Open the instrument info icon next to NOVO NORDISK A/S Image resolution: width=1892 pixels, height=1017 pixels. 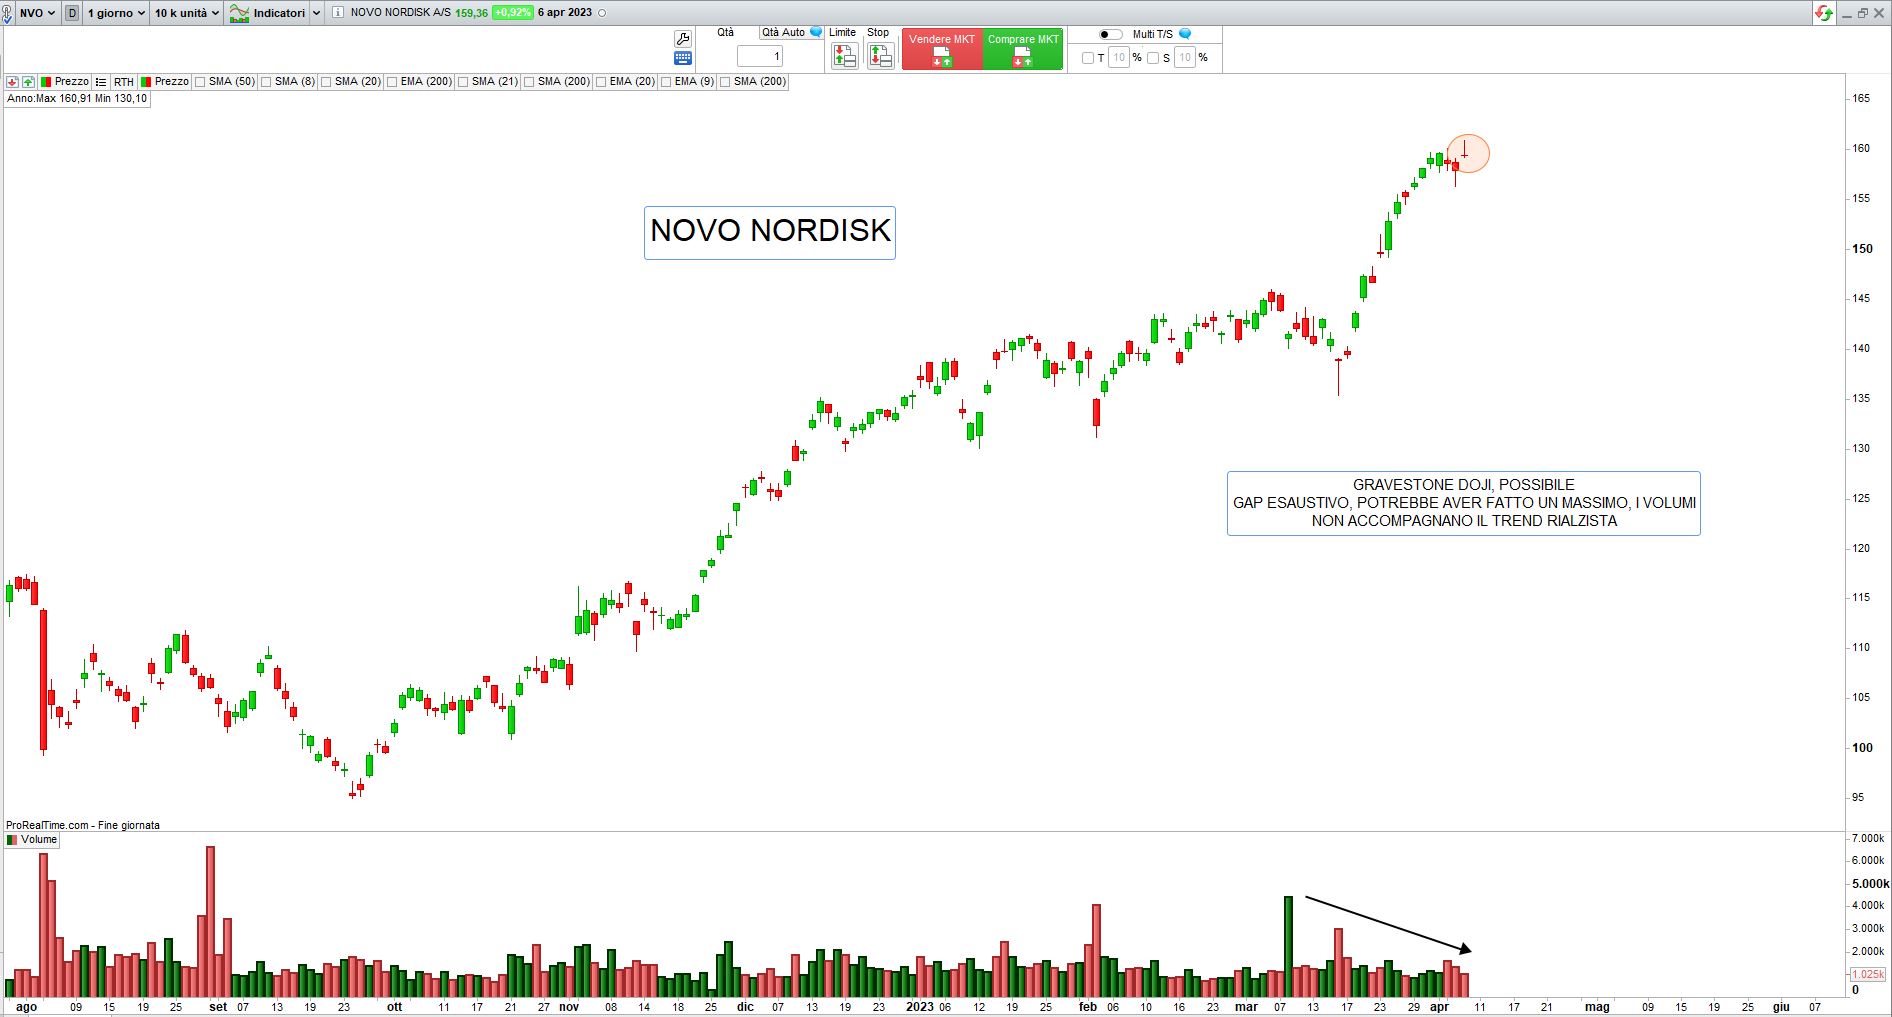tap(337, 13)
